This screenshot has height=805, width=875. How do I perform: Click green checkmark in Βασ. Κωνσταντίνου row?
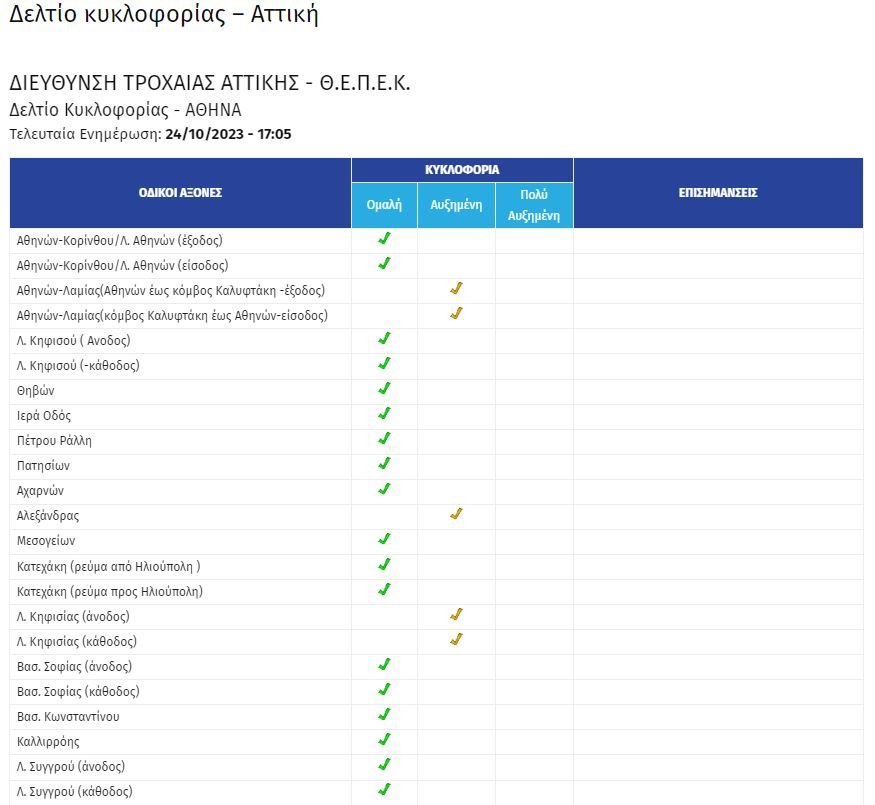click(x=384, y=715)
